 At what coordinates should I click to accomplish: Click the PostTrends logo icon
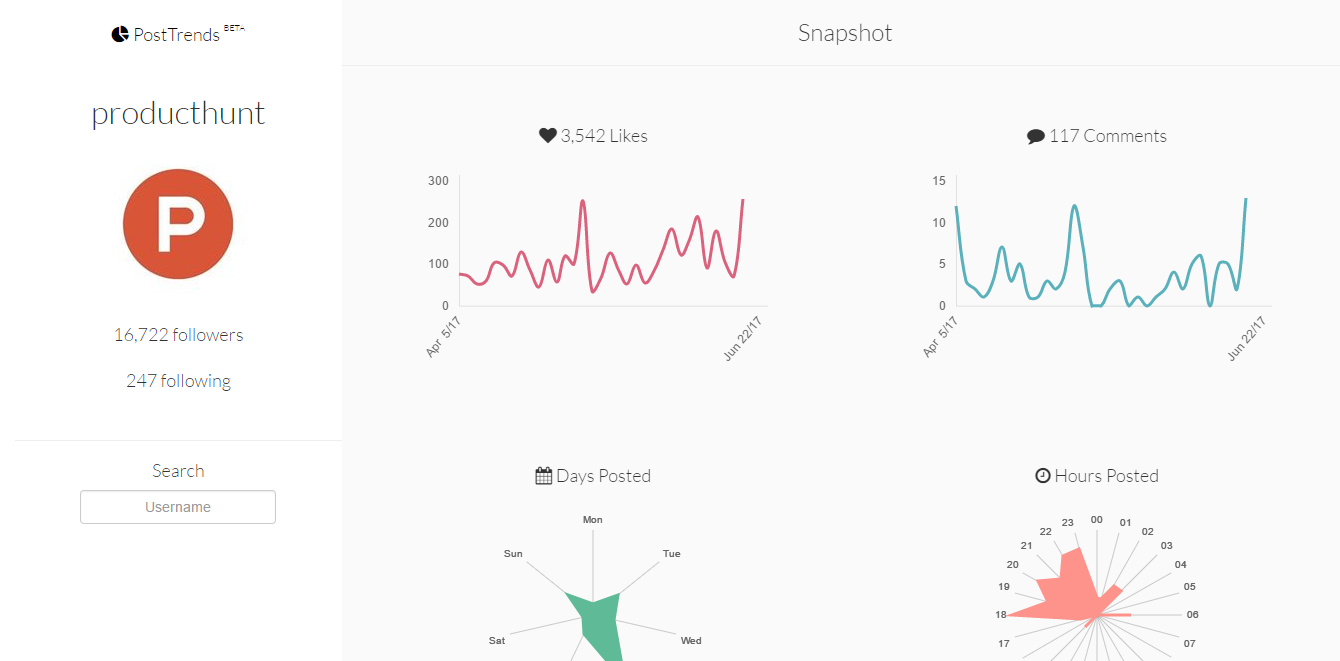point(119,33)
